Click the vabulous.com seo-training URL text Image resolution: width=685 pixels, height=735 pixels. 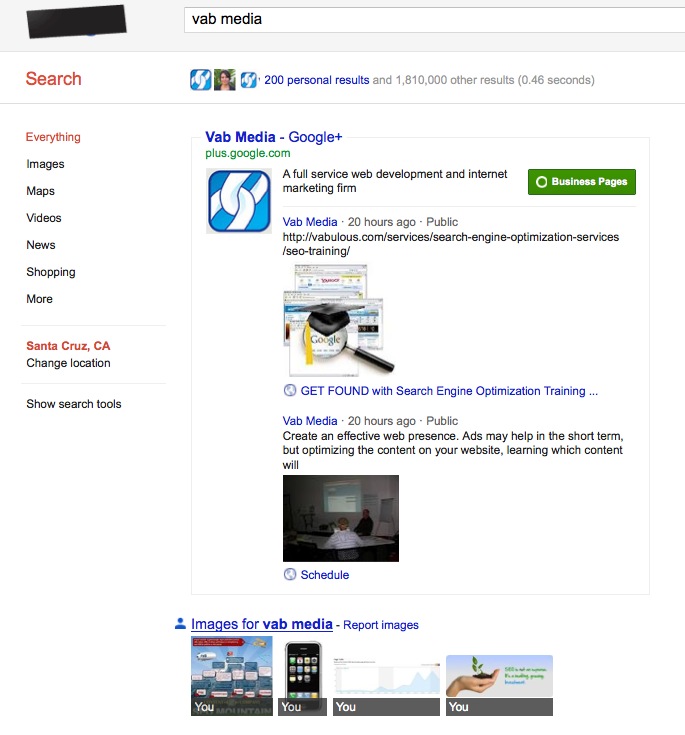click(451, 244)
